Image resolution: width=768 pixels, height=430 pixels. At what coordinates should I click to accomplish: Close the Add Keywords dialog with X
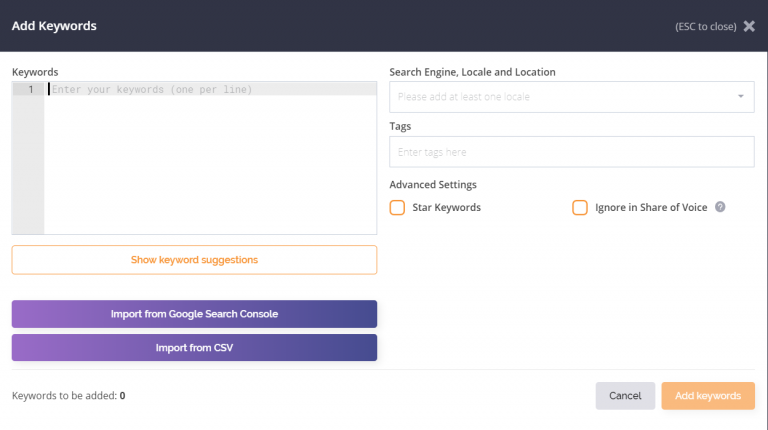(749, 26)
